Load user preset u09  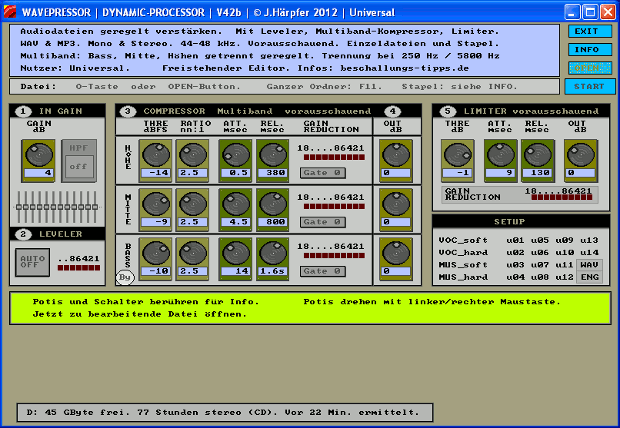click(564, 240)
